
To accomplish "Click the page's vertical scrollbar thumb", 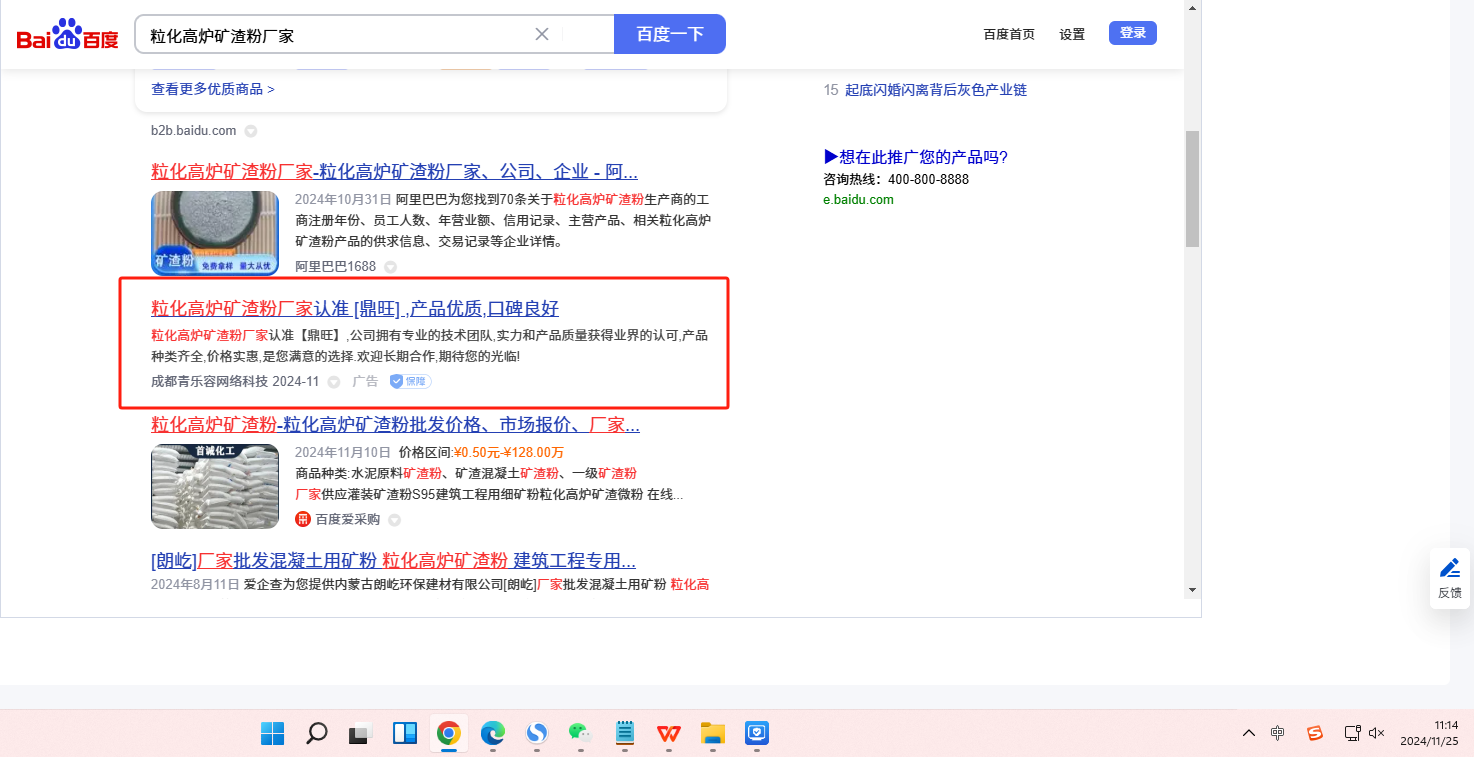I will (x=1192, y=188).
